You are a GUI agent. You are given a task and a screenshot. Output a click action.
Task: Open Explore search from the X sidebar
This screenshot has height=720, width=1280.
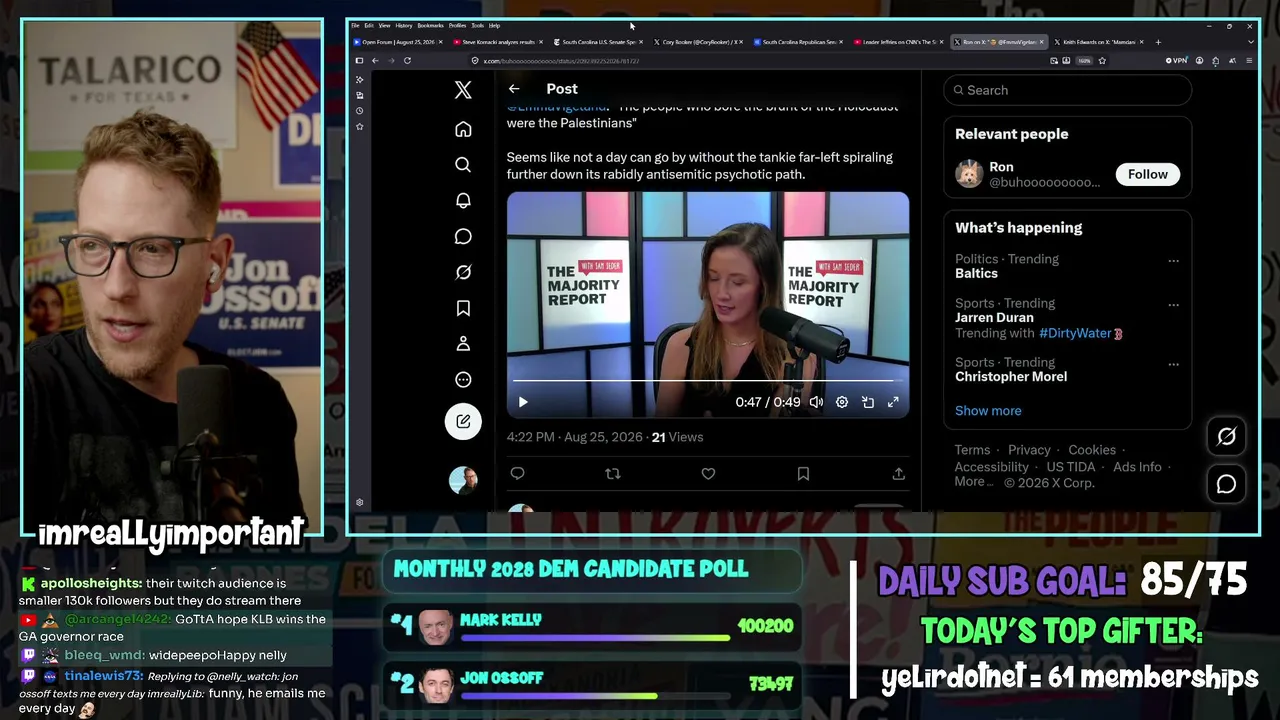tap(463, 165)
